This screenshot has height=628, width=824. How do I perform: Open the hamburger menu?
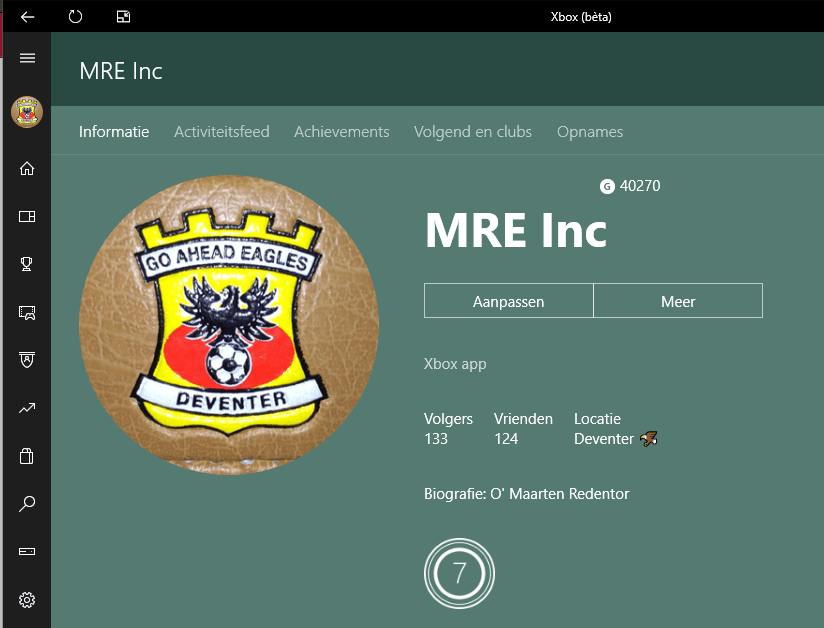coord(27,58)
